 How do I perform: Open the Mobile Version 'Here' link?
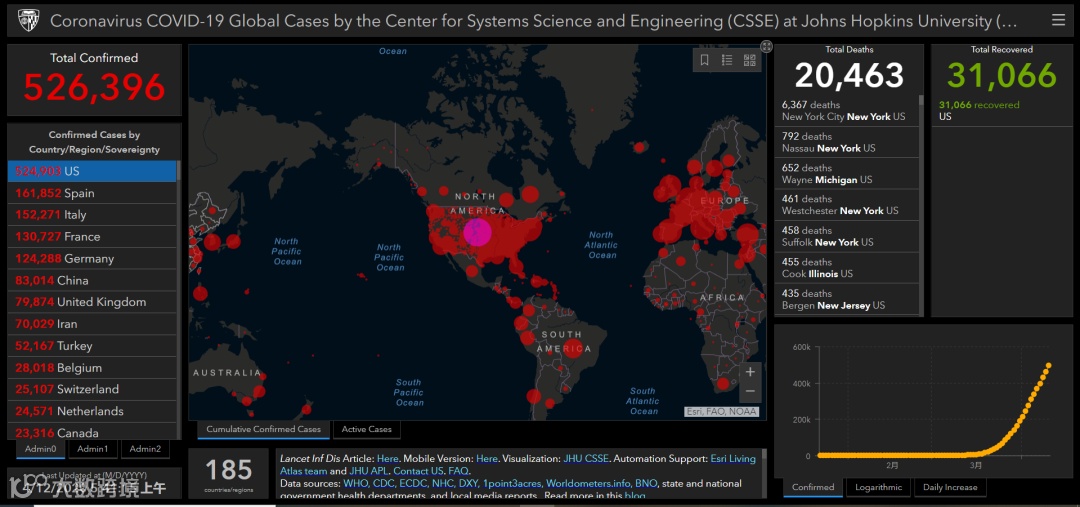[x=487, y=459]
